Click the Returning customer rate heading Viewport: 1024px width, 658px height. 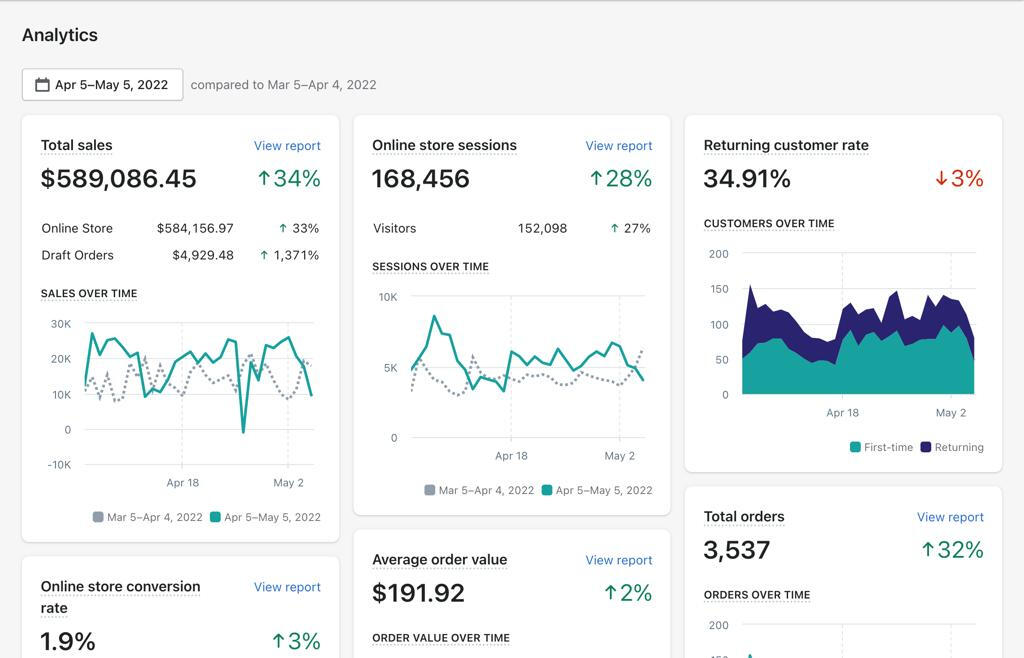click(x=786, y=146)
